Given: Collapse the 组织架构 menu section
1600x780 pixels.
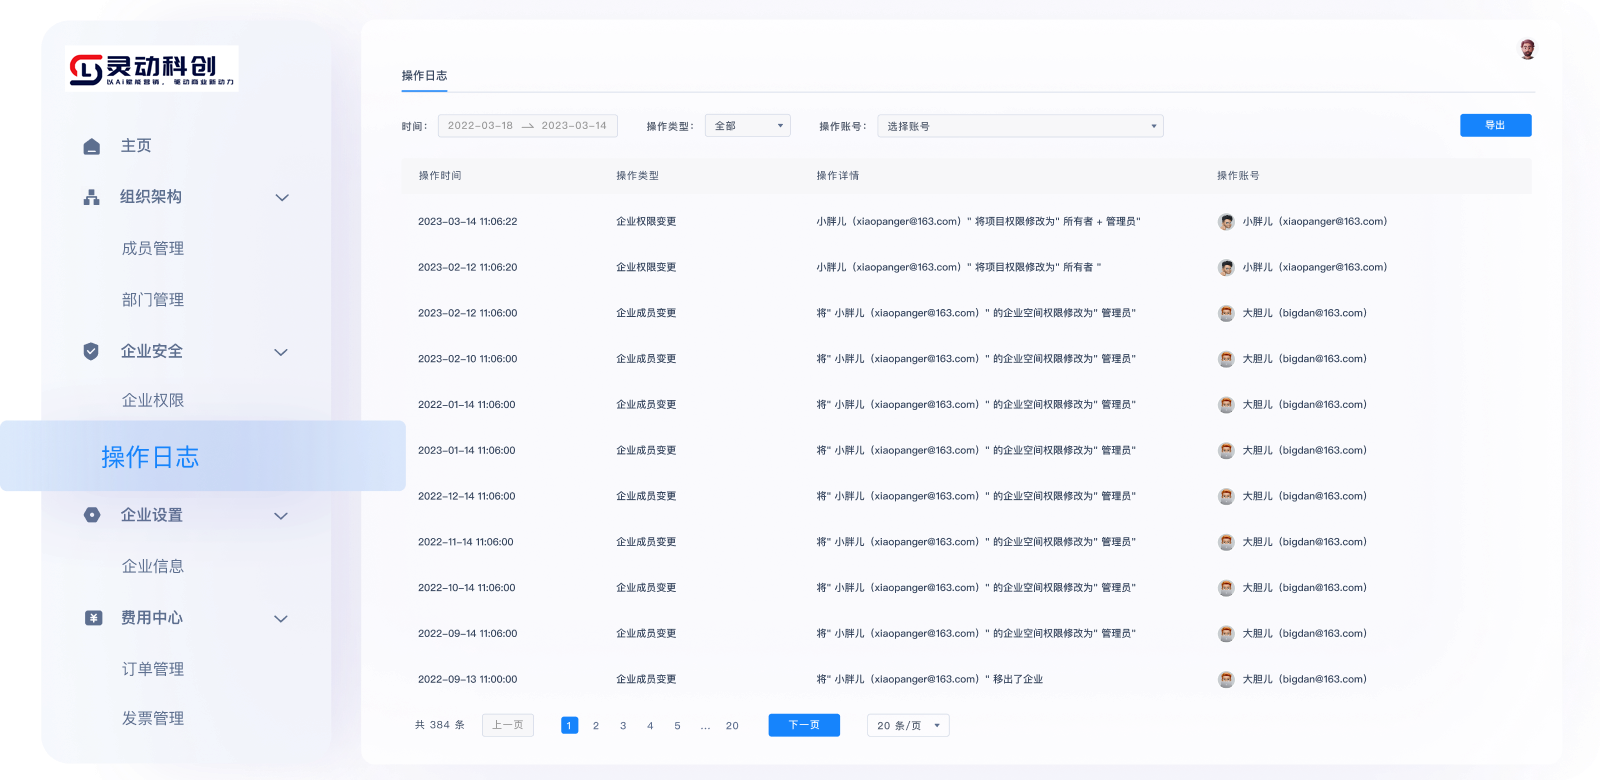Looking at the screenshot, I should pyautogui.click(x=282, y=198).
